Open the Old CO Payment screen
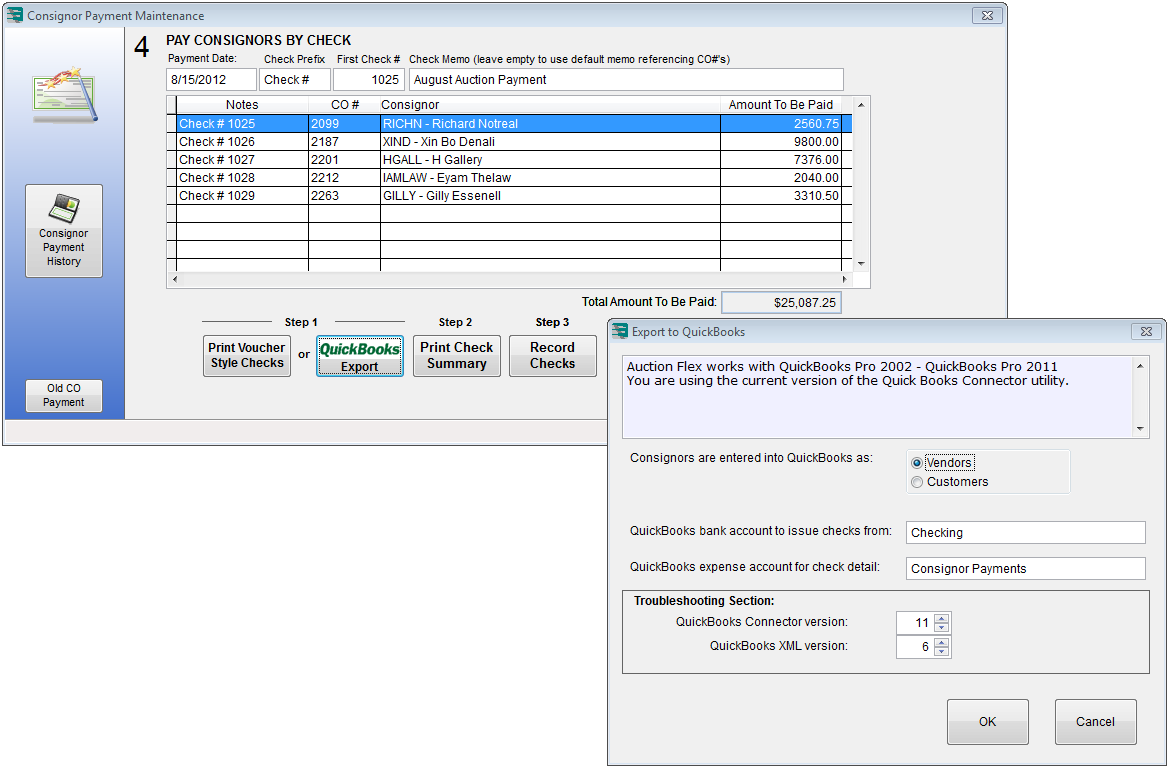This screenshot has height=774, width=1176. 63,396
